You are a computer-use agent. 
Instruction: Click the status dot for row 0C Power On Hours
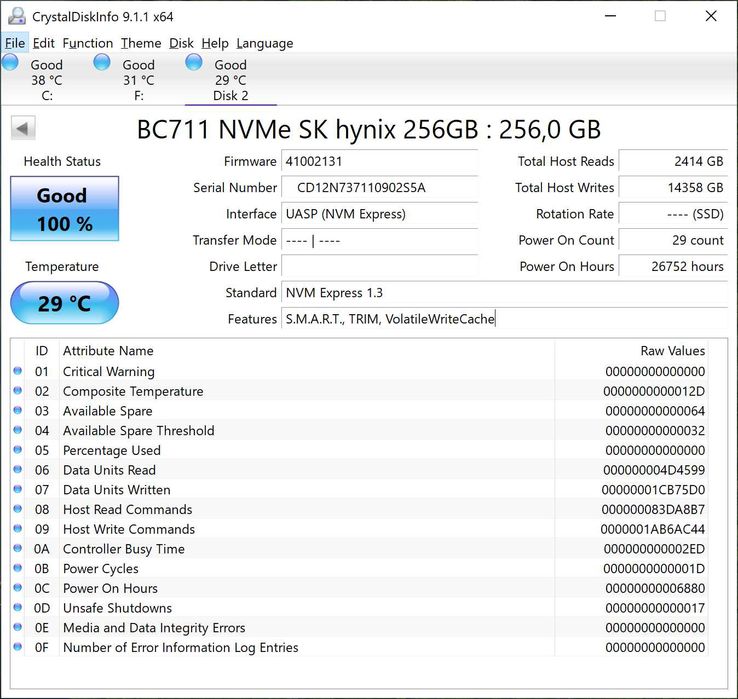point(18,588)
